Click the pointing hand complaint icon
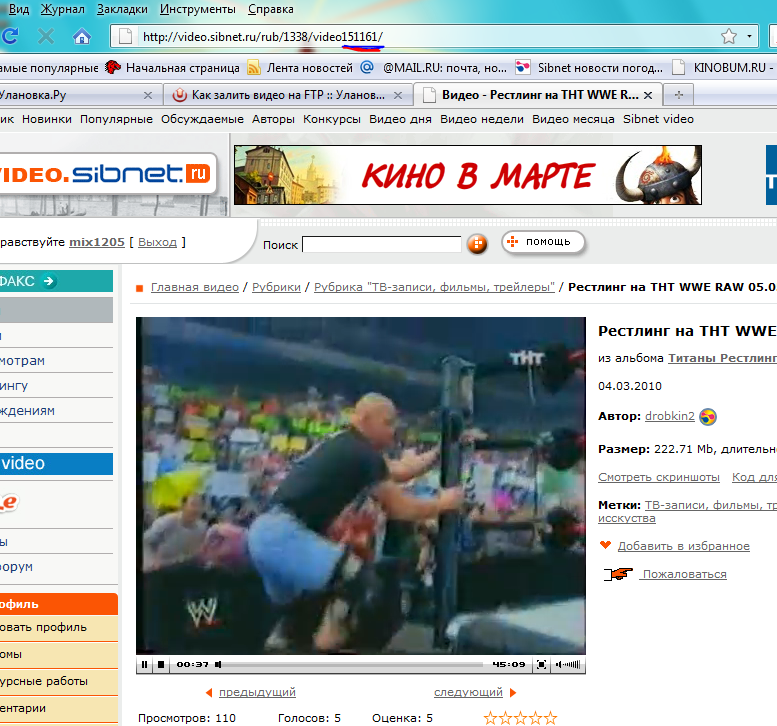 pyautogui.click(x=618, y=574)
